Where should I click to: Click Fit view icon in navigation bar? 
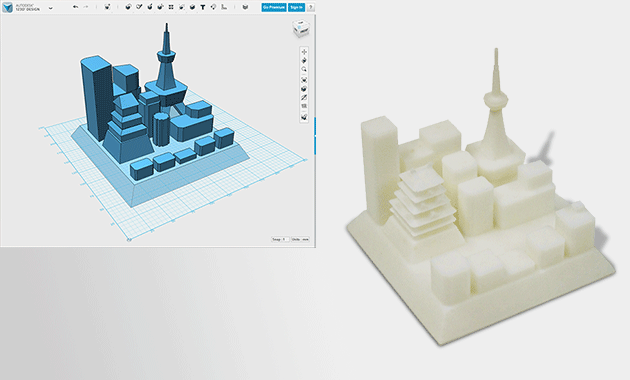click(304, 80)
